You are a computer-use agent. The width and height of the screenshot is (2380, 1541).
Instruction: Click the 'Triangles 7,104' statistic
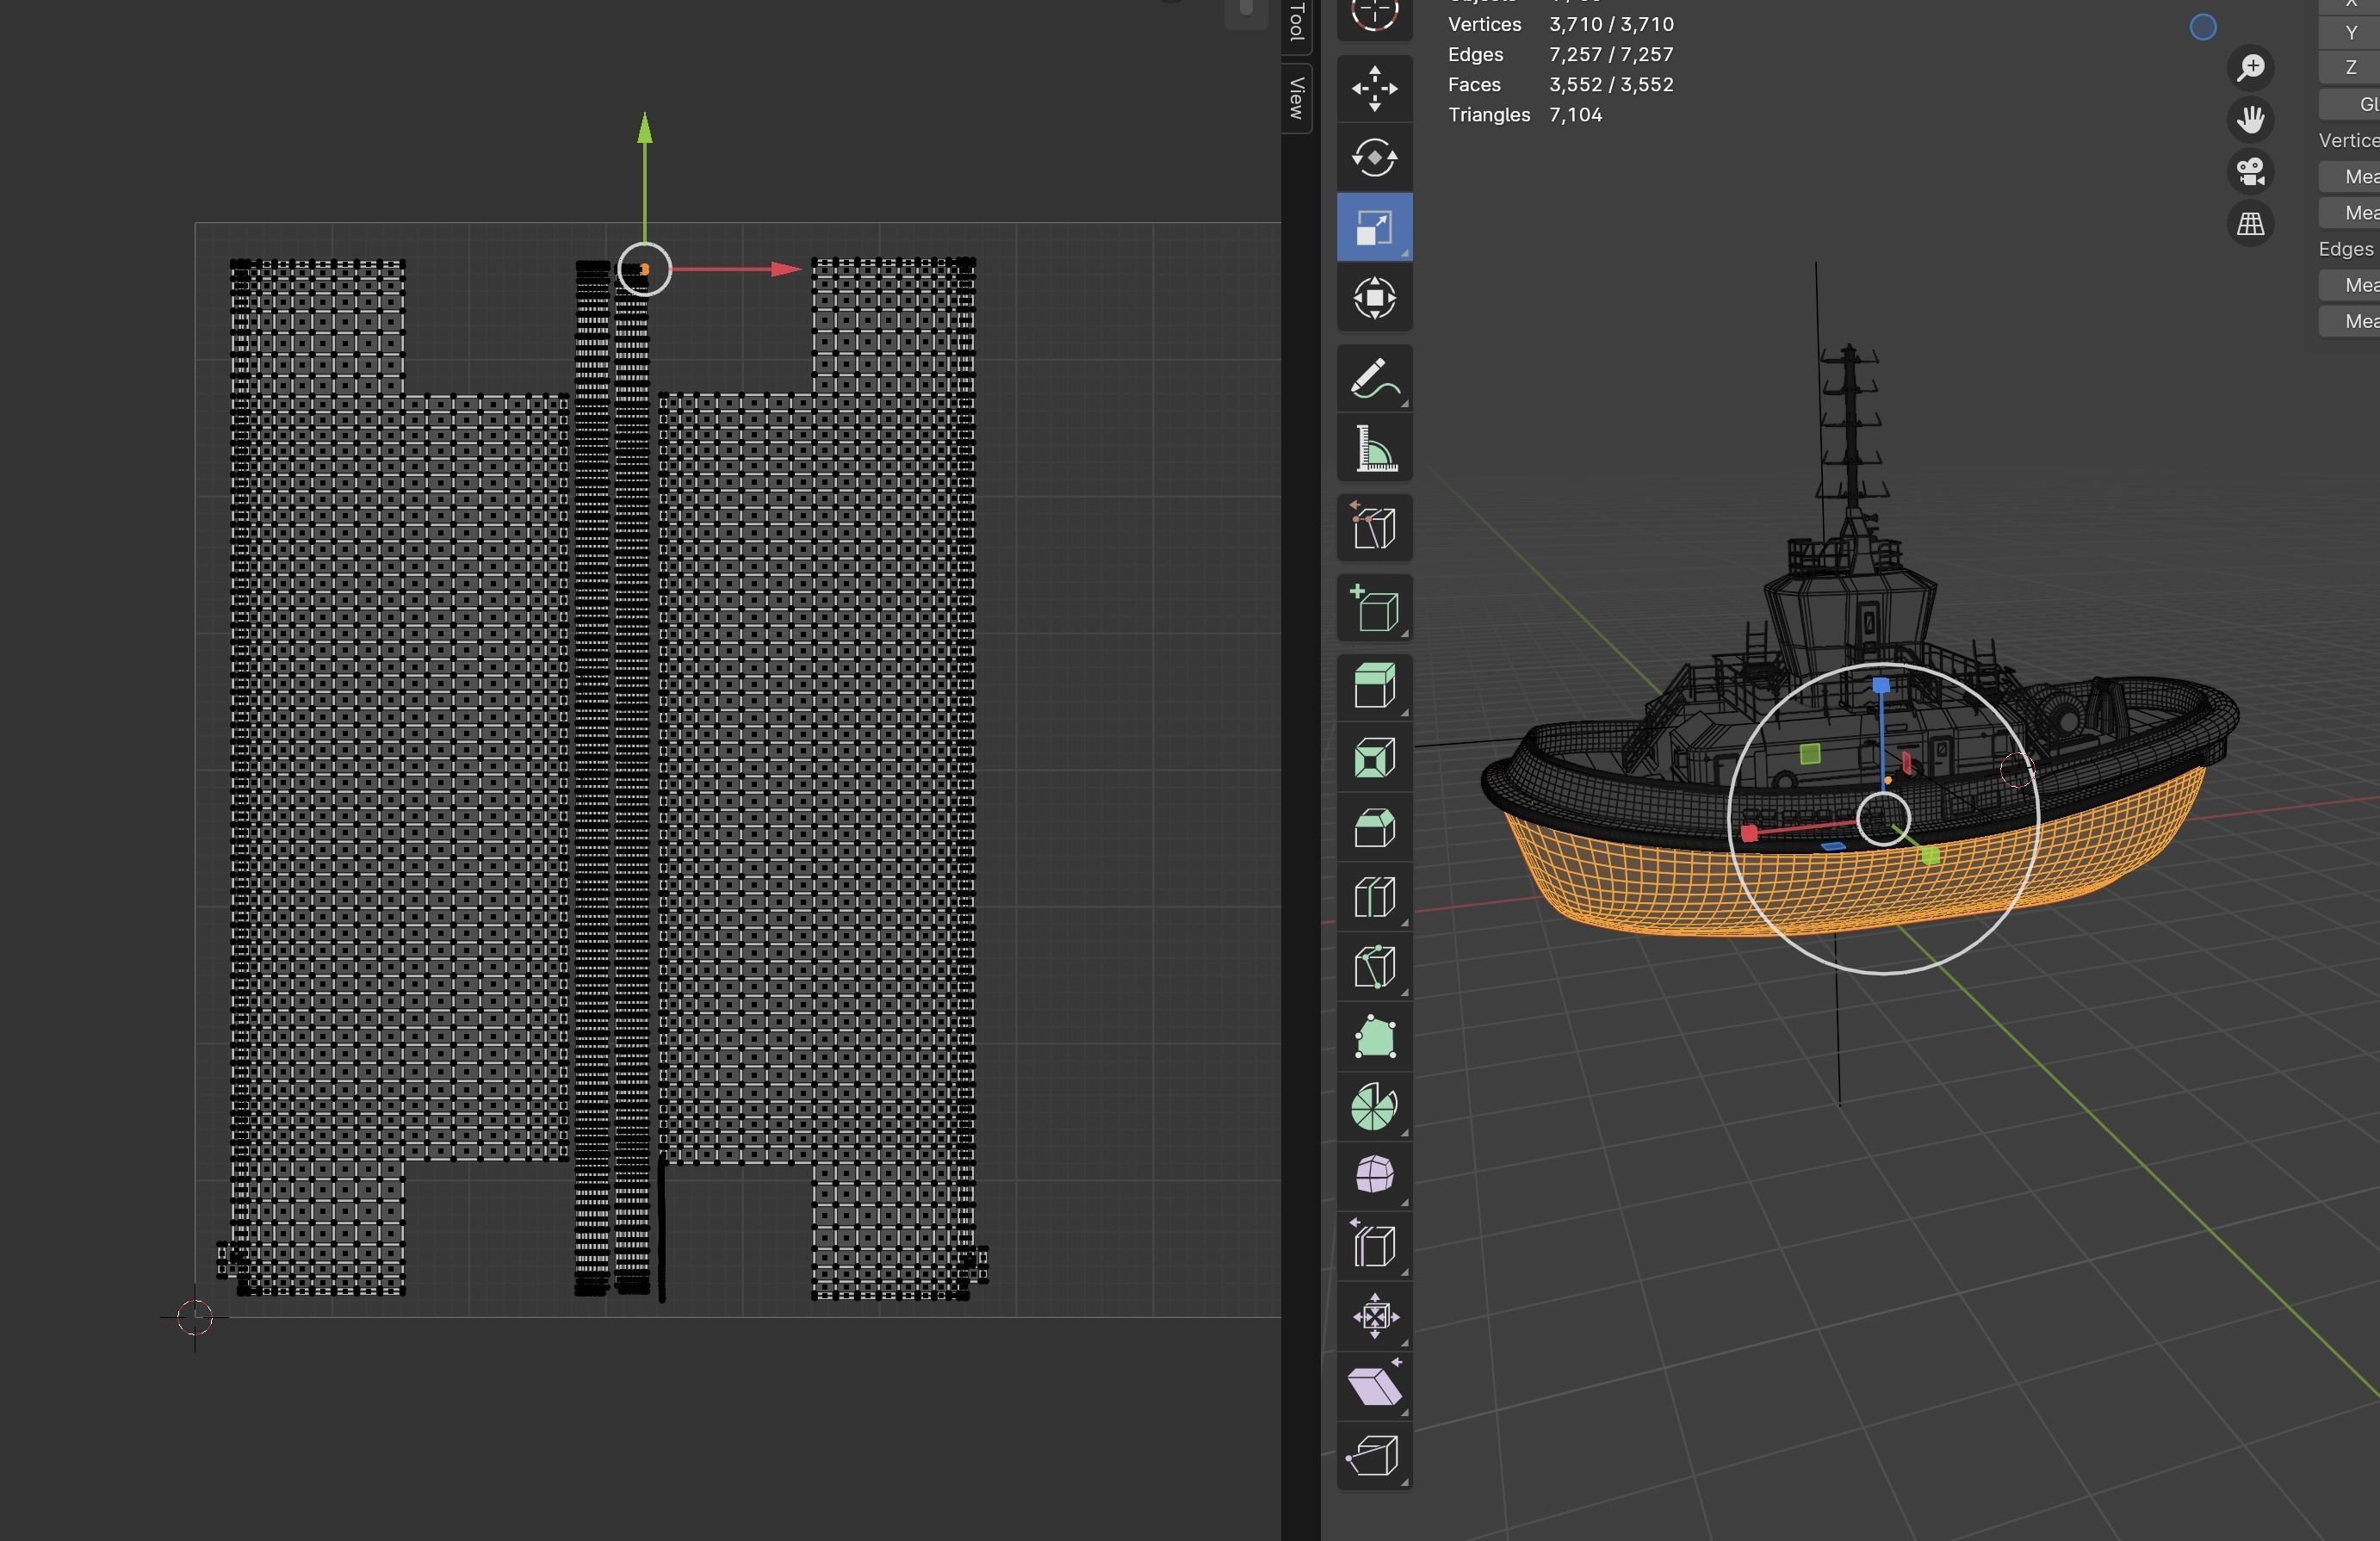[x=1525, y=114]
